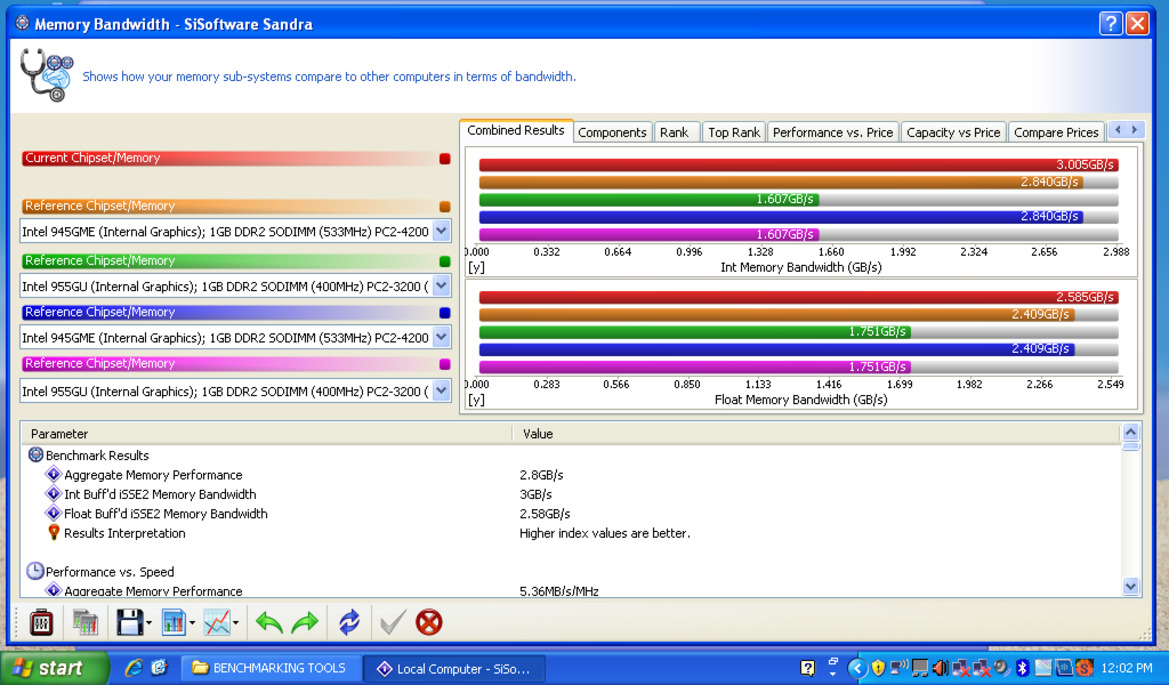Collapse tray with the round arrow button
Image resolution: width=1169 pixels, height=685 pixels.
click(x=857, y=668)
